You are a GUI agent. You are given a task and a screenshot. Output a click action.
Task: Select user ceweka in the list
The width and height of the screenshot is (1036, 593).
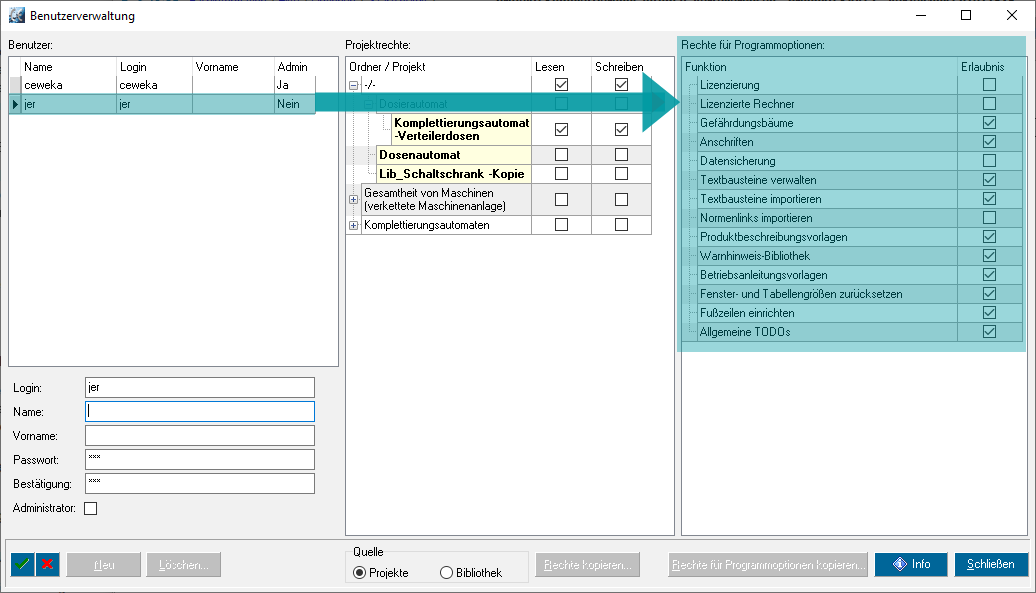point(60,85)
